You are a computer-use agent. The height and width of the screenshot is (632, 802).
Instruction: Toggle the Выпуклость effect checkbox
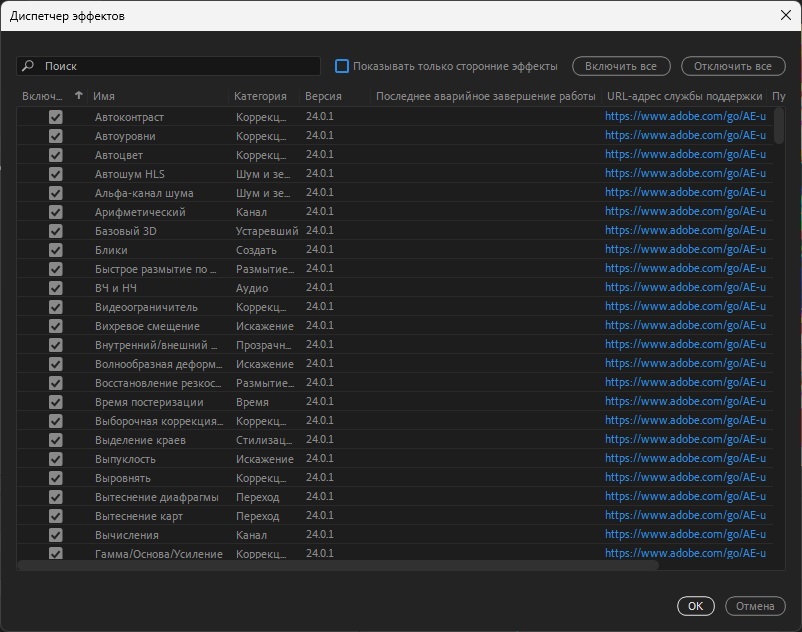56,459
